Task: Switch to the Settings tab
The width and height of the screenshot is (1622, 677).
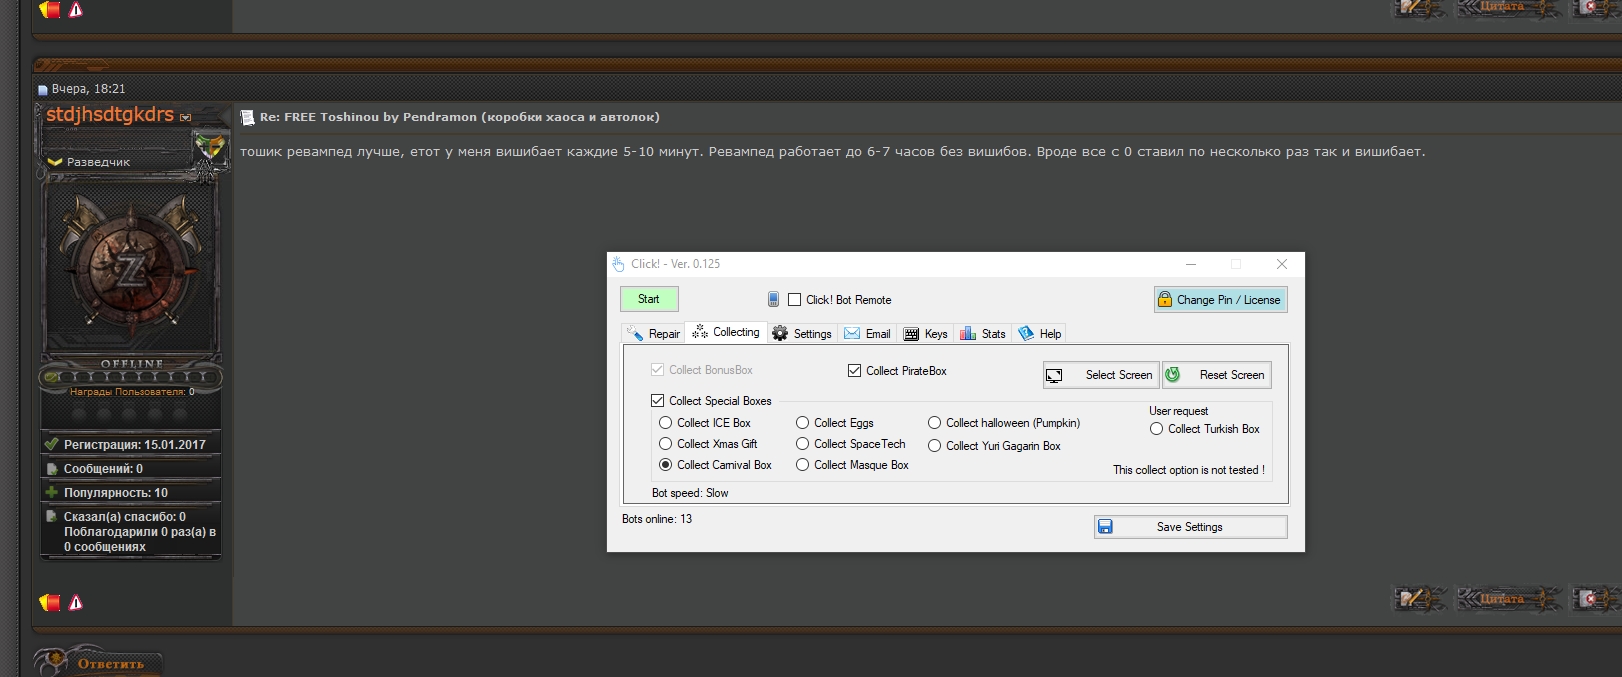Action: (x=802, y=334)
